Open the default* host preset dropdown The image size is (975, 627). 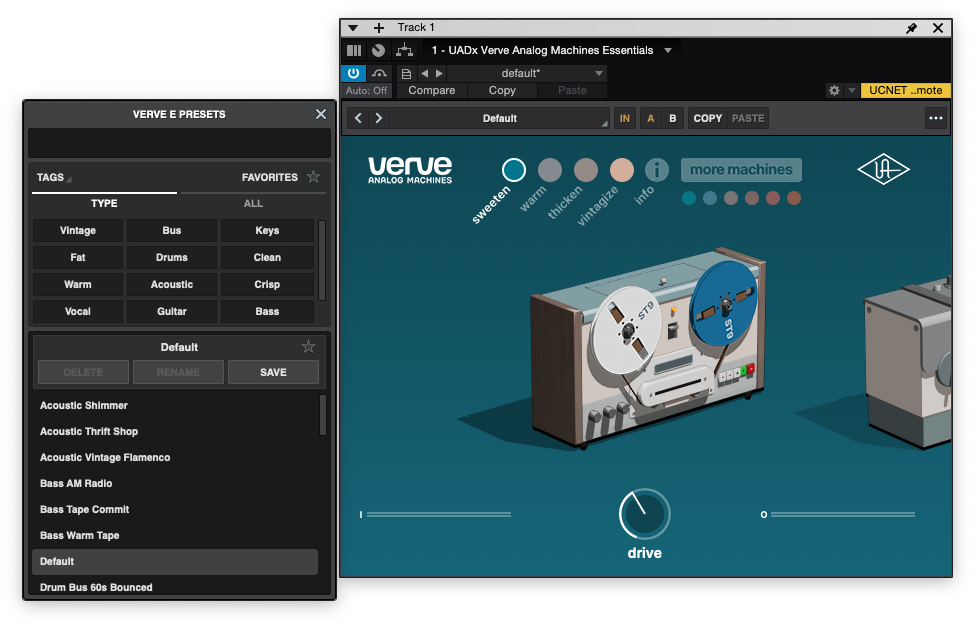pyautogui.click(x=526, y=73)
